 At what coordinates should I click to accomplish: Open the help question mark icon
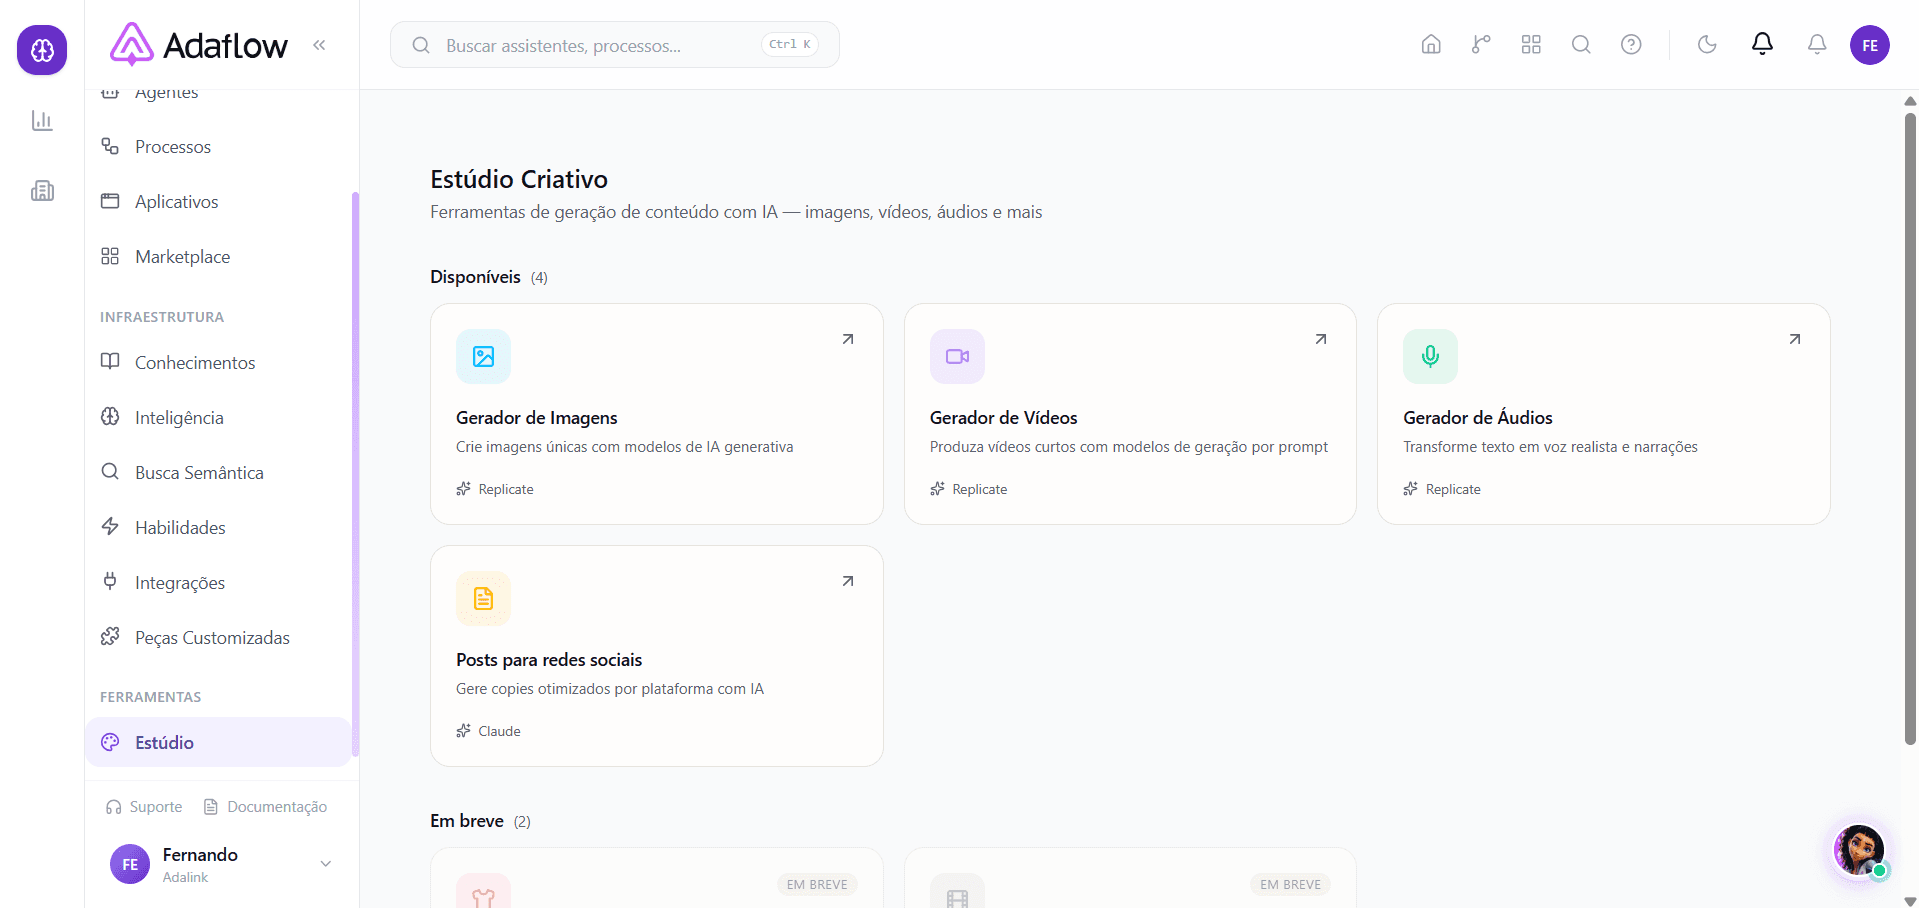tap(1631, 45)
